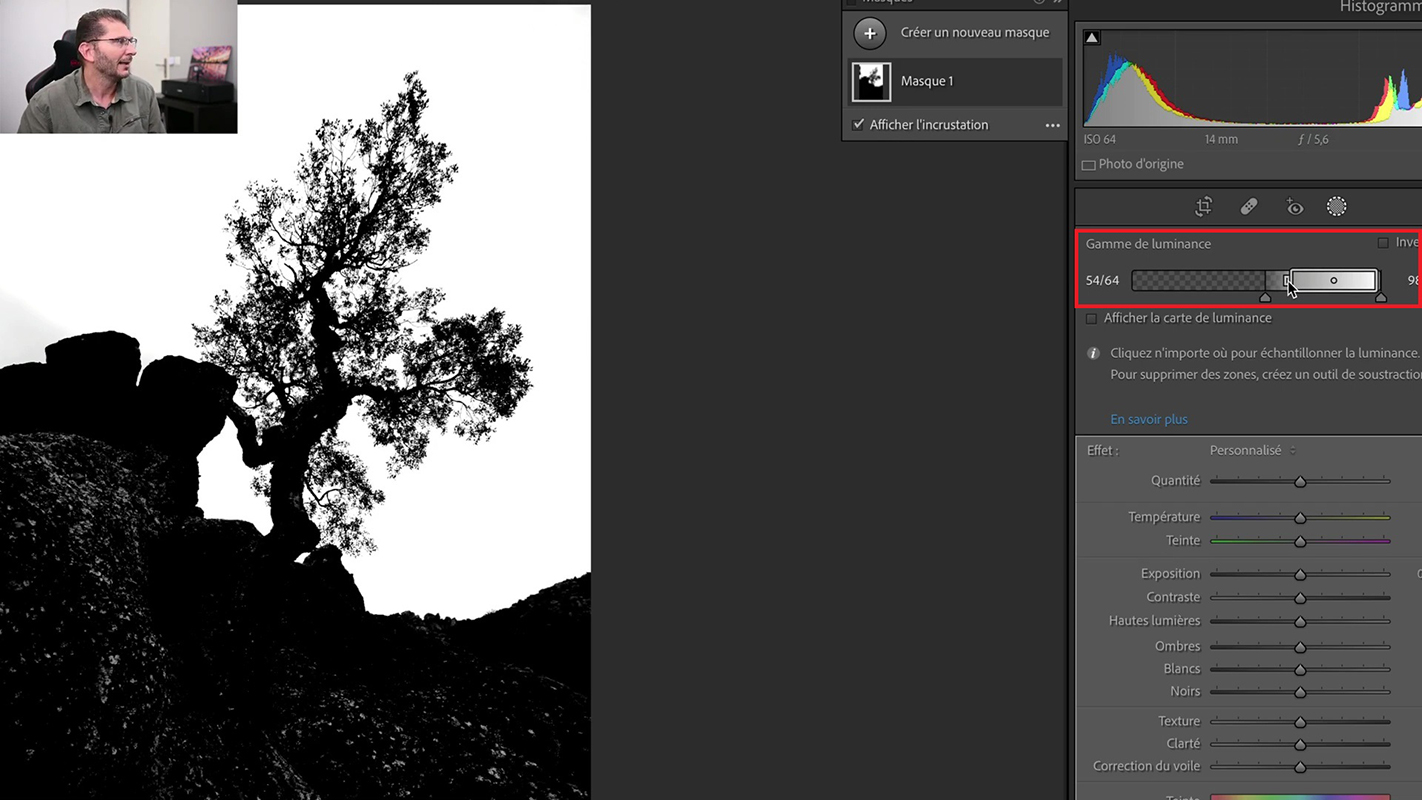Click the left luminance falloff triangle marker
This screenshot has width=1422, height=800.
(x=1265, y=297)
